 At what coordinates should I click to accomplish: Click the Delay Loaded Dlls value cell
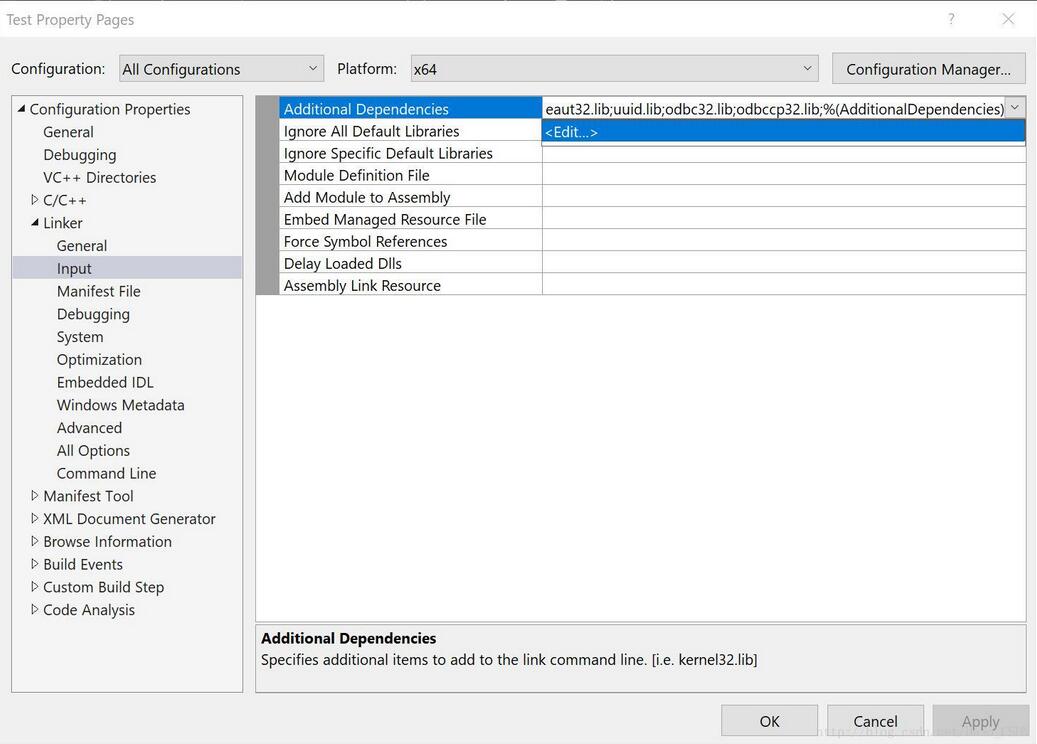coord(784,263)
